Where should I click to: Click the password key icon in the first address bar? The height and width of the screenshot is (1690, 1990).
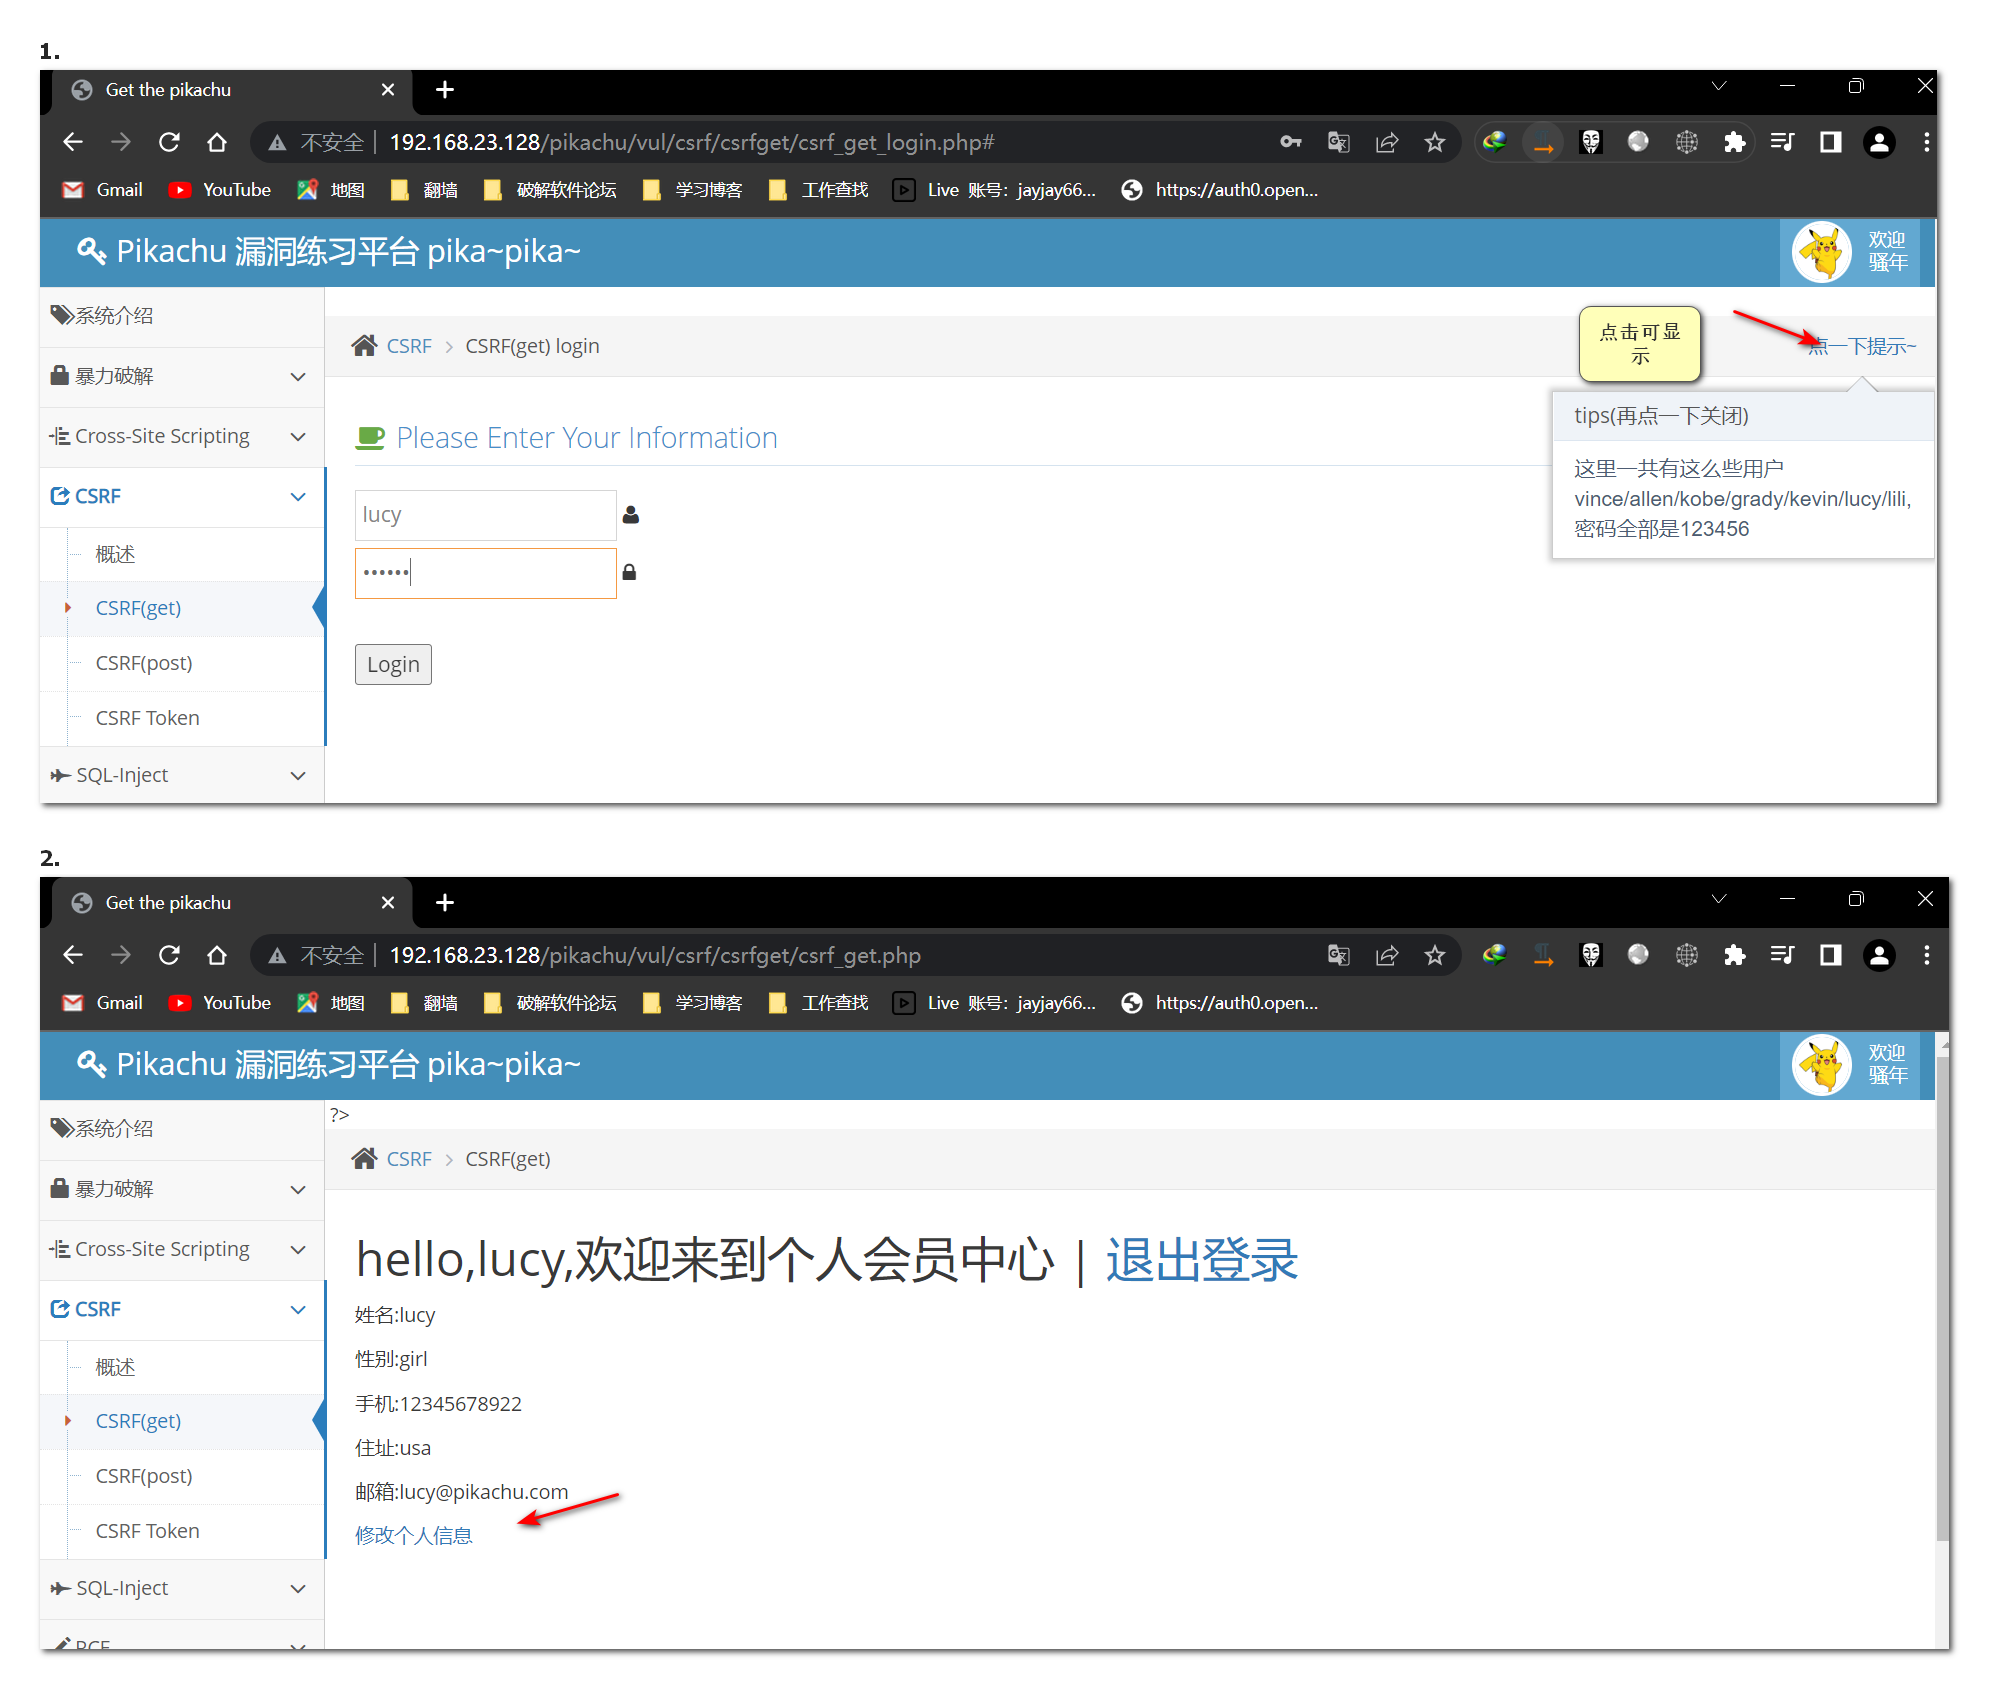[x=1290, y=142]
